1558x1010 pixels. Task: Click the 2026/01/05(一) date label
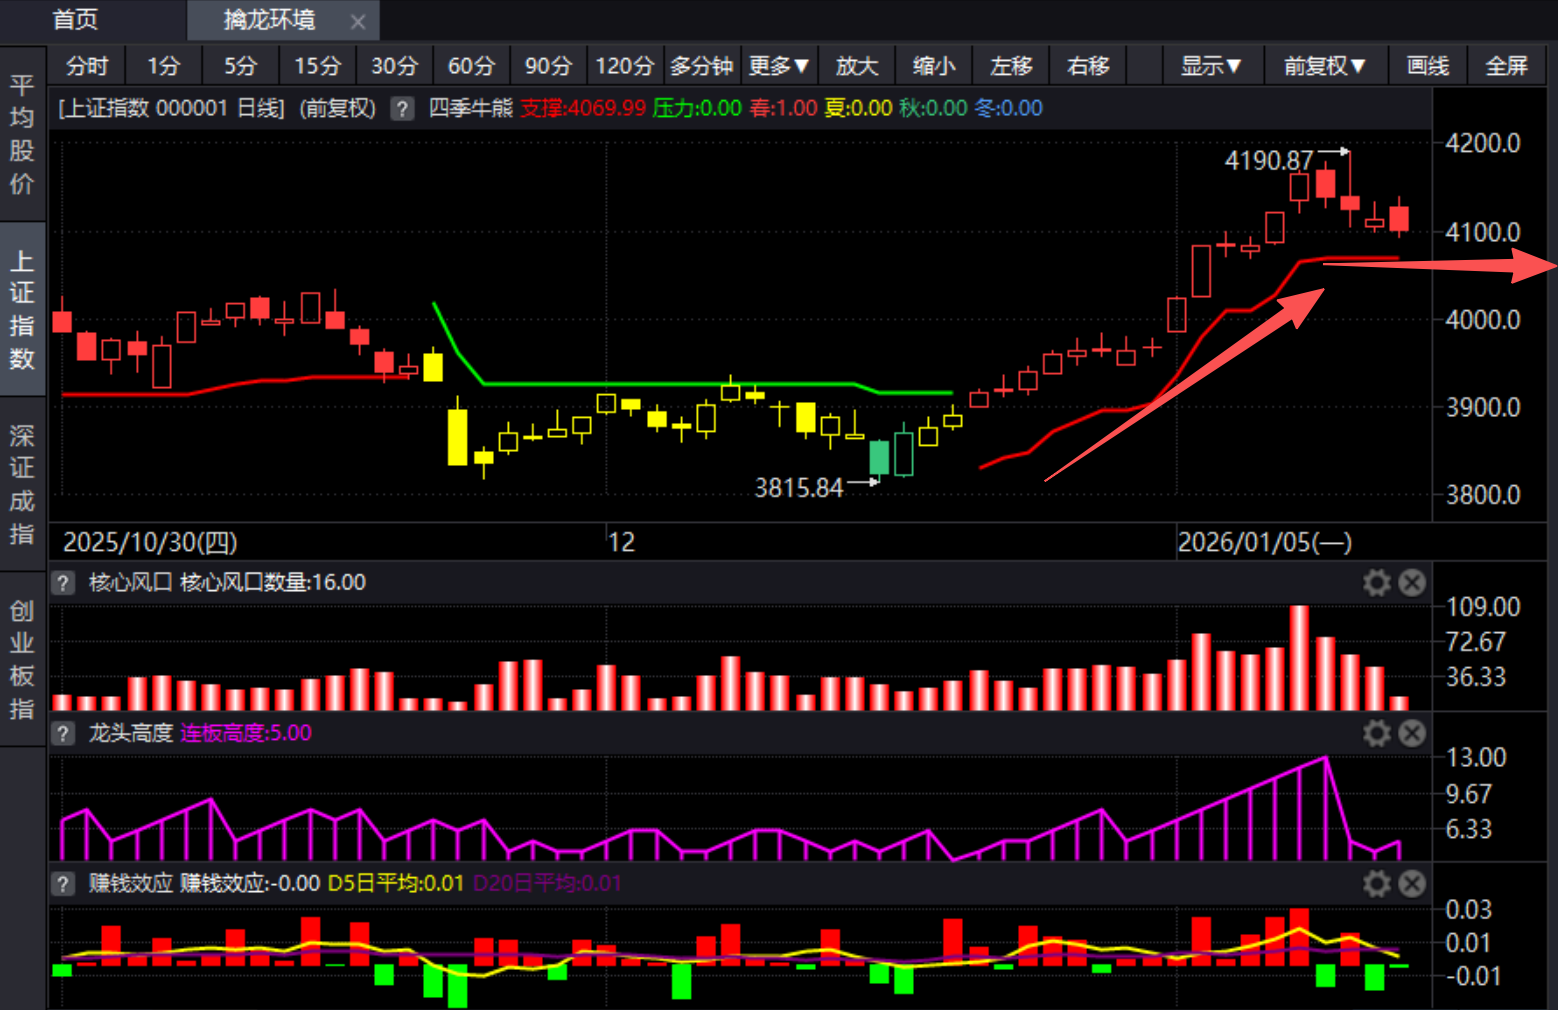[1265, 543]
